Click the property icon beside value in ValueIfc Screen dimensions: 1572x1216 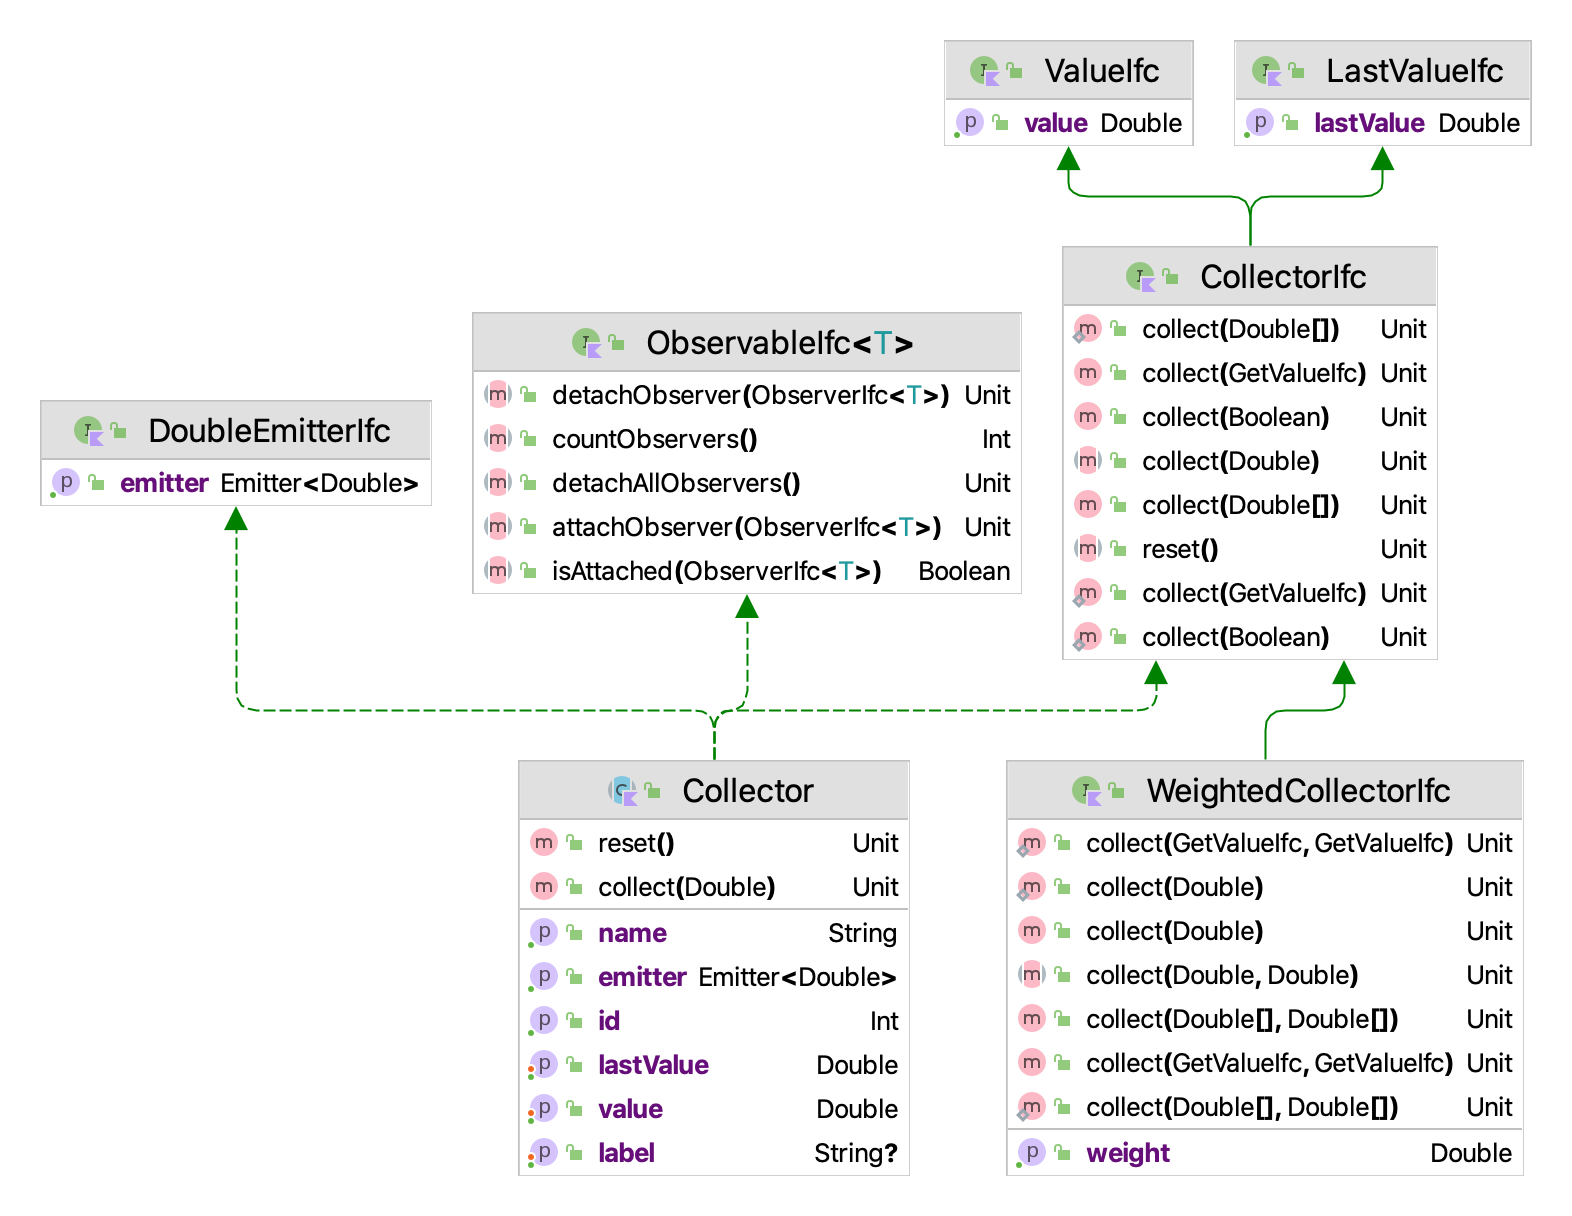click(968, 123)
